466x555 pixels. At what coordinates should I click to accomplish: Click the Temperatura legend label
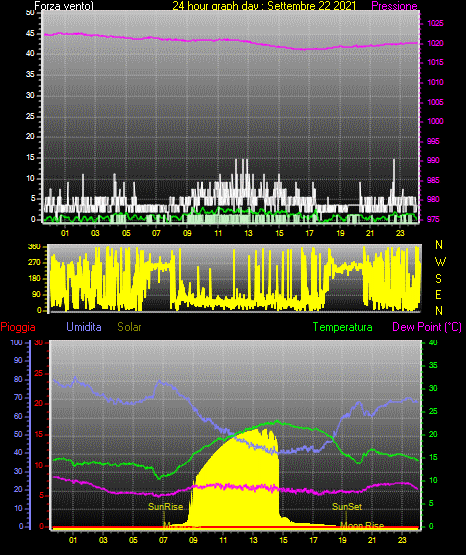coord(343,327)
